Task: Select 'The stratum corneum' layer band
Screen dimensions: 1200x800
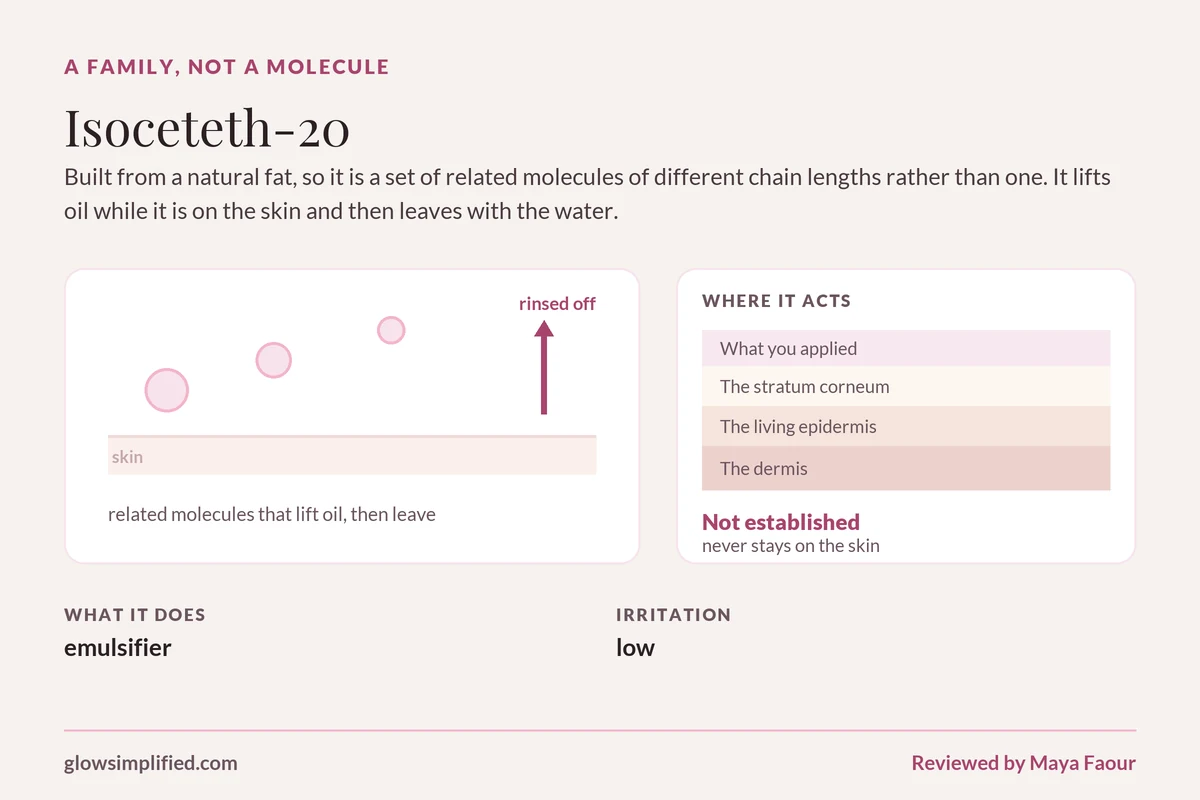Action: [906, 386]
